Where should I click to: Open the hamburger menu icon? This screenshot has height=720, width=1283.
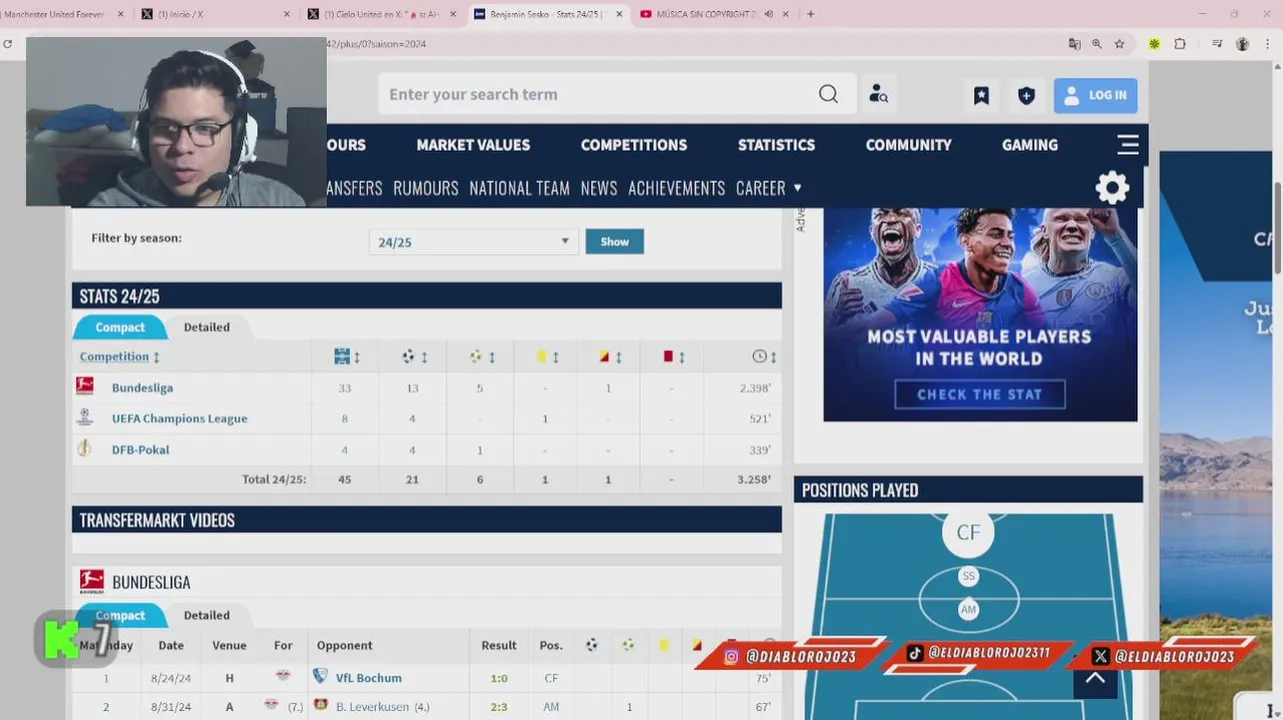[1128, 145]
